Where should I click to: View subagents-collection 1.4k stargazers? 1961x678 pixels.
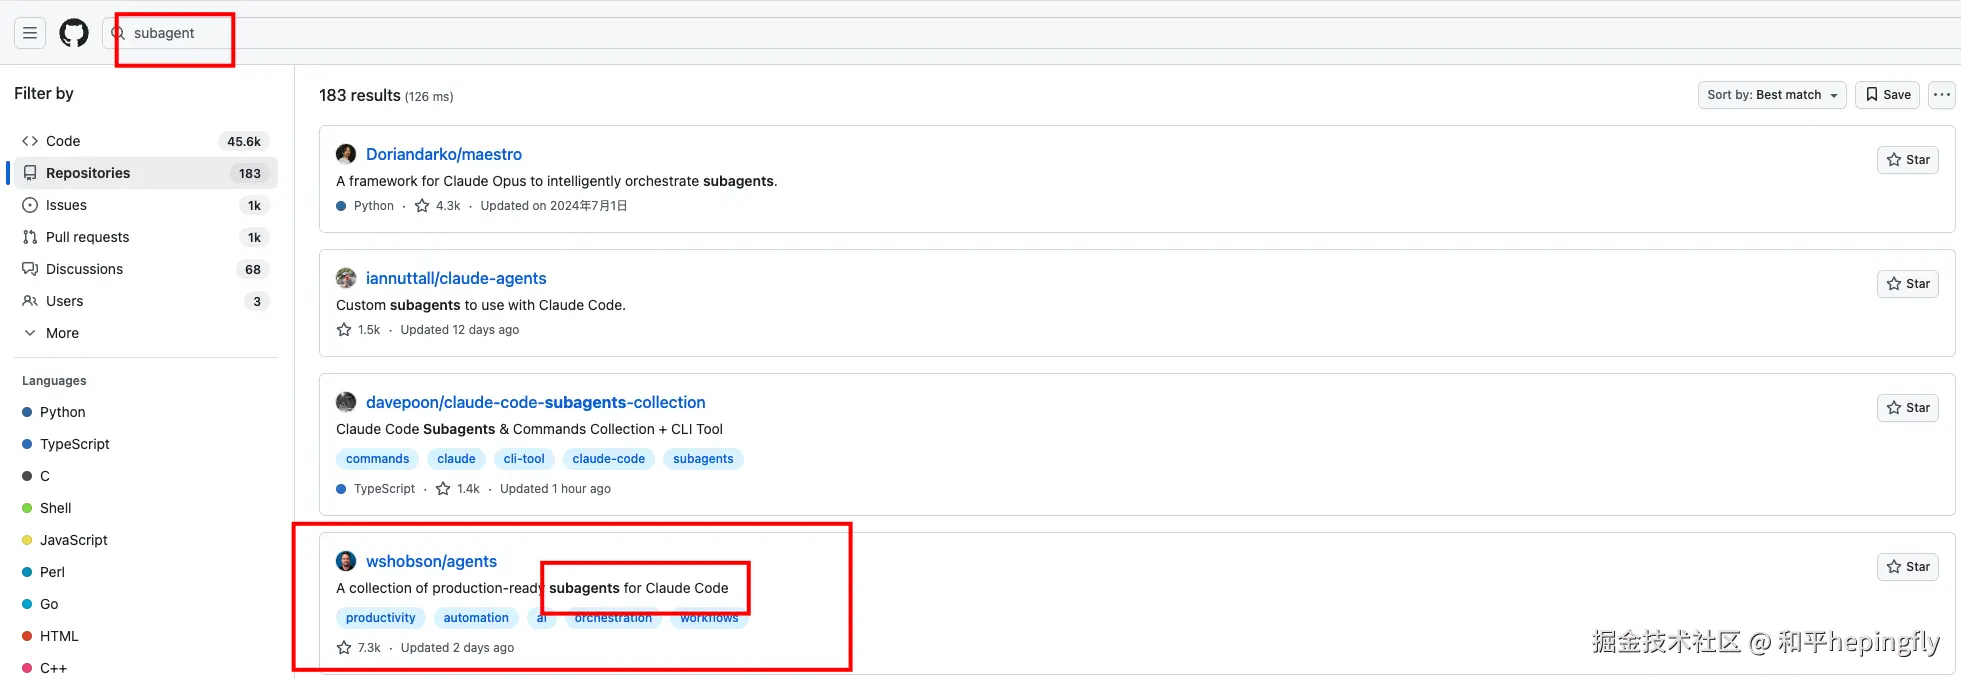pyautogui.click(x=458, y=489)
